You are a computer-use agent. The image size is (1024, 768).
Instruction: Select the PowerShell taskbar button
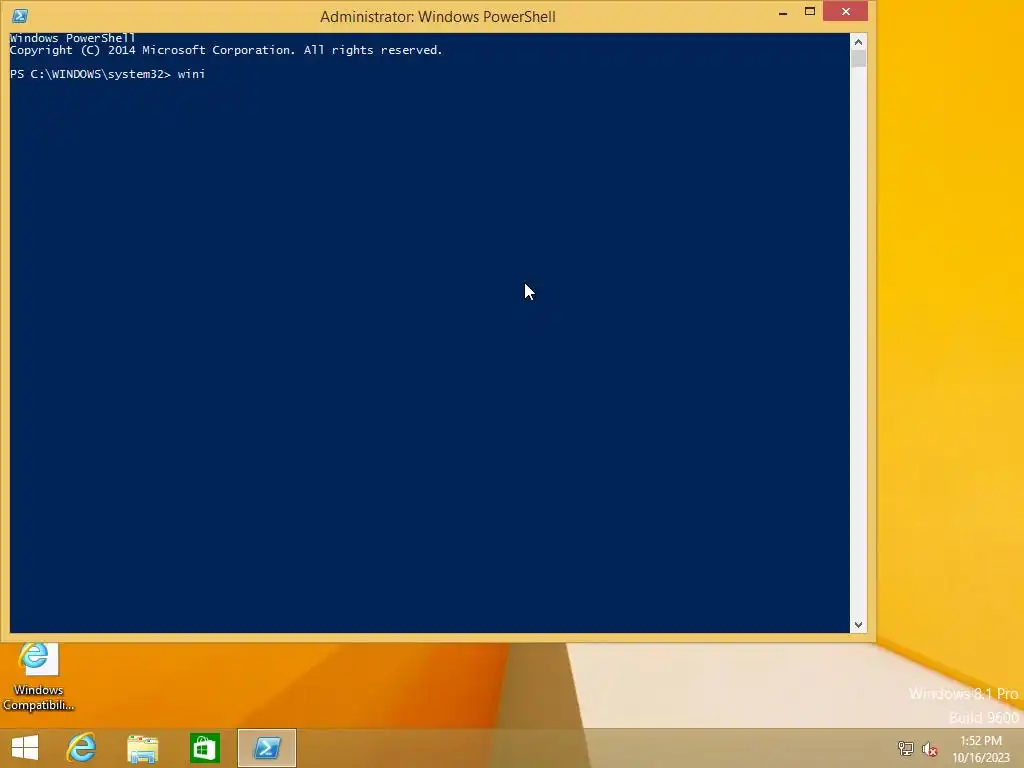coord(266,748)
